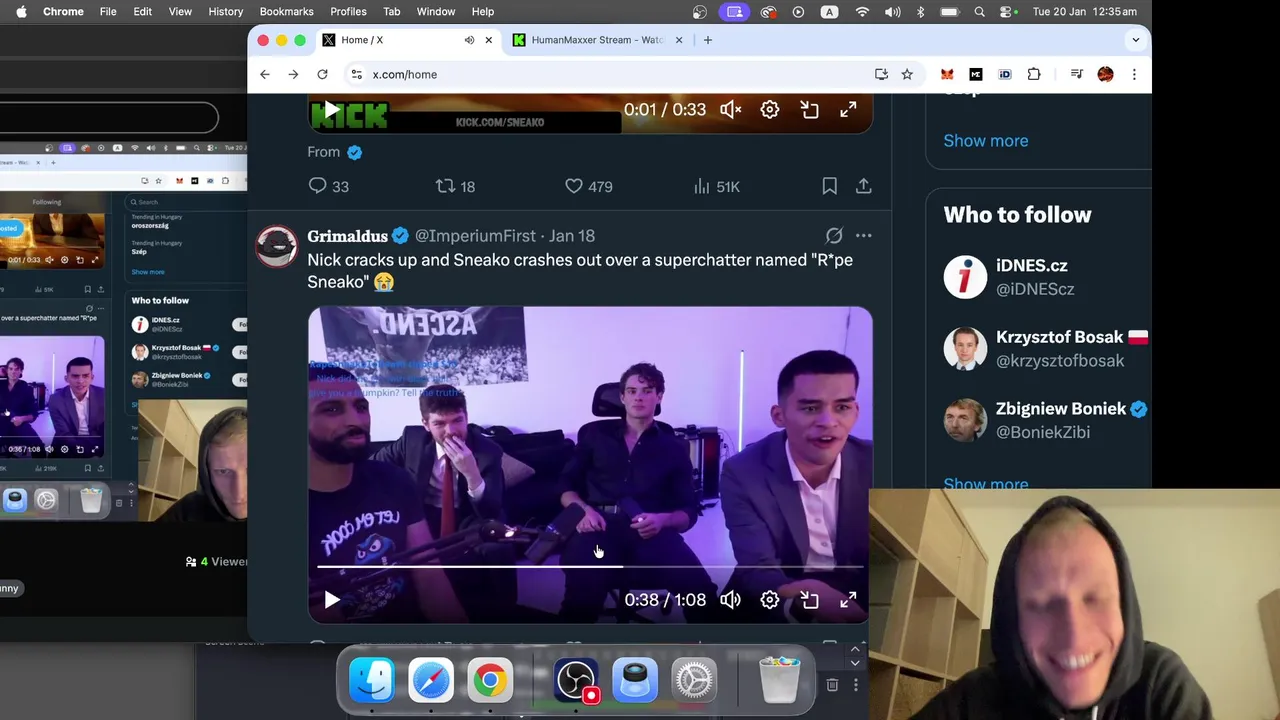The width and height of the screenshot is (1280, 720).
Task: Open the Profiles menu
Action: [x=348, y=11]
